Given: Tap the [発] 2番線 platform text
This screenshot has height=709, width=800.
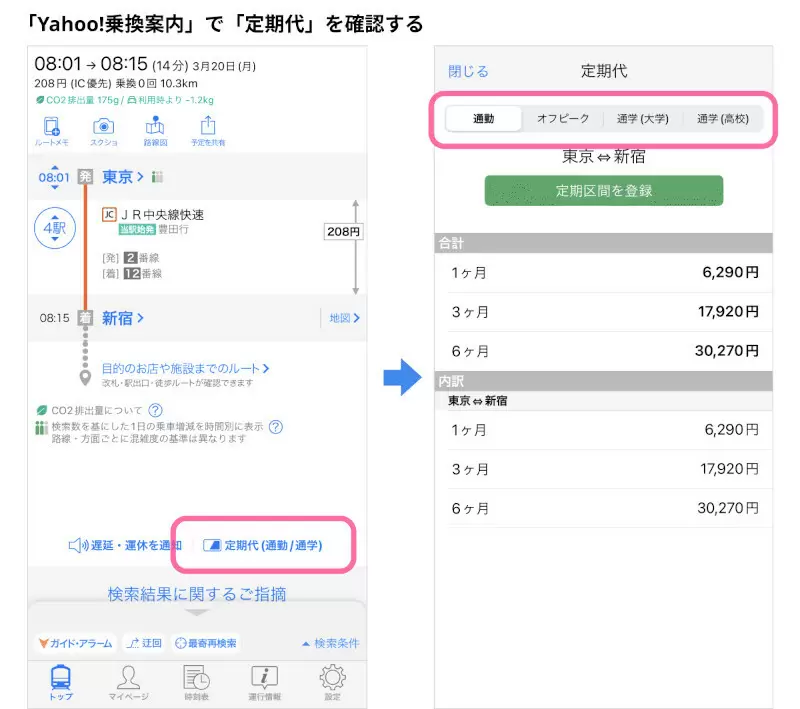Looking at the screenshot, I should coord(131,258).
